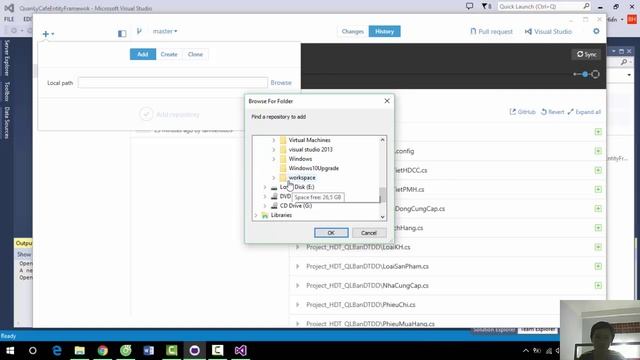This screenshot has height=360, width=640.
Task: Open Word from the taskbar
Action: 149,351
